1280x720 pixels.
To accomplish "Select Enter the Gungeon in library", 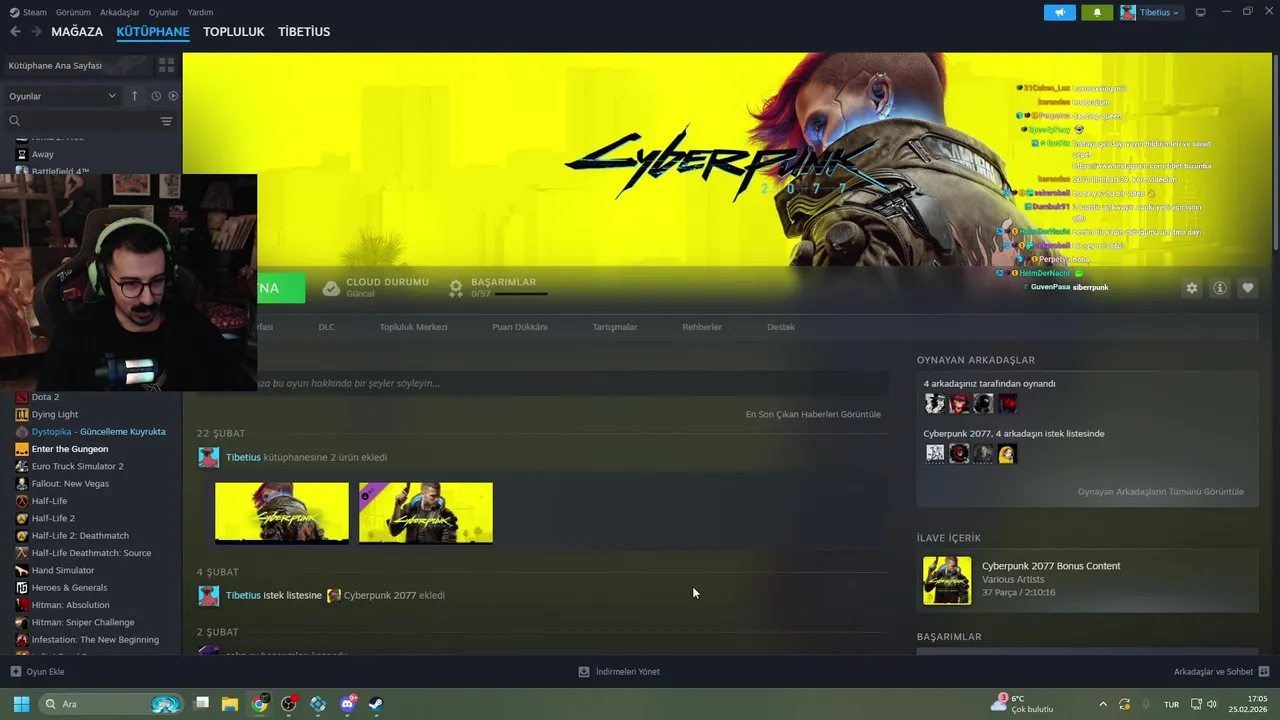I will pos(70,449).
